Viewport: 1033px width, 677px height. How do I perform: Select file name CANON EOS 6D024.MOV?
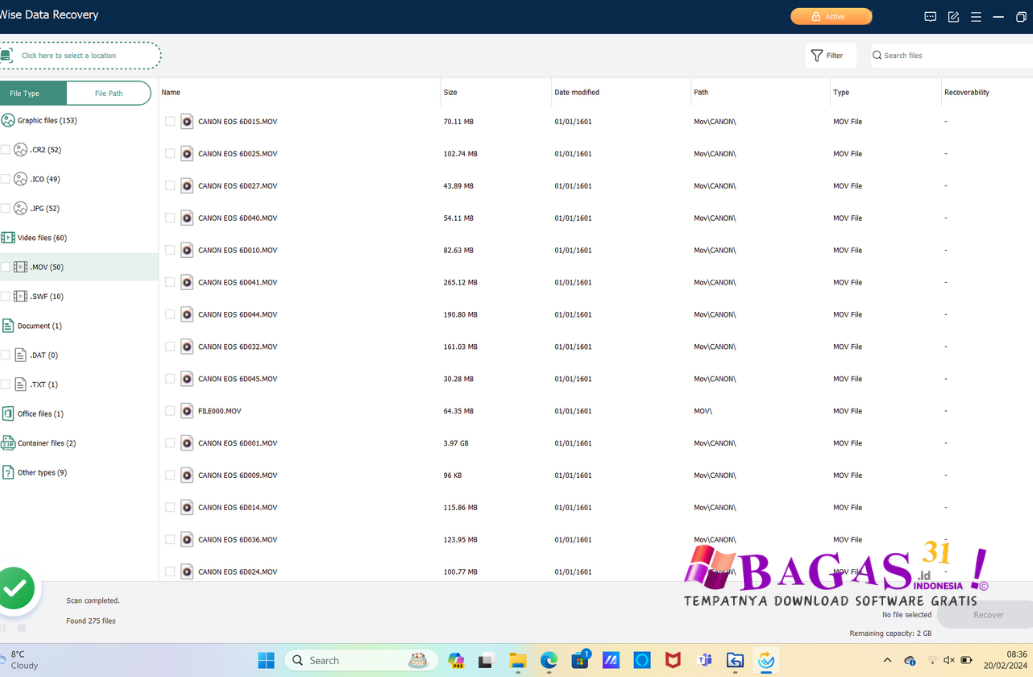238,572
